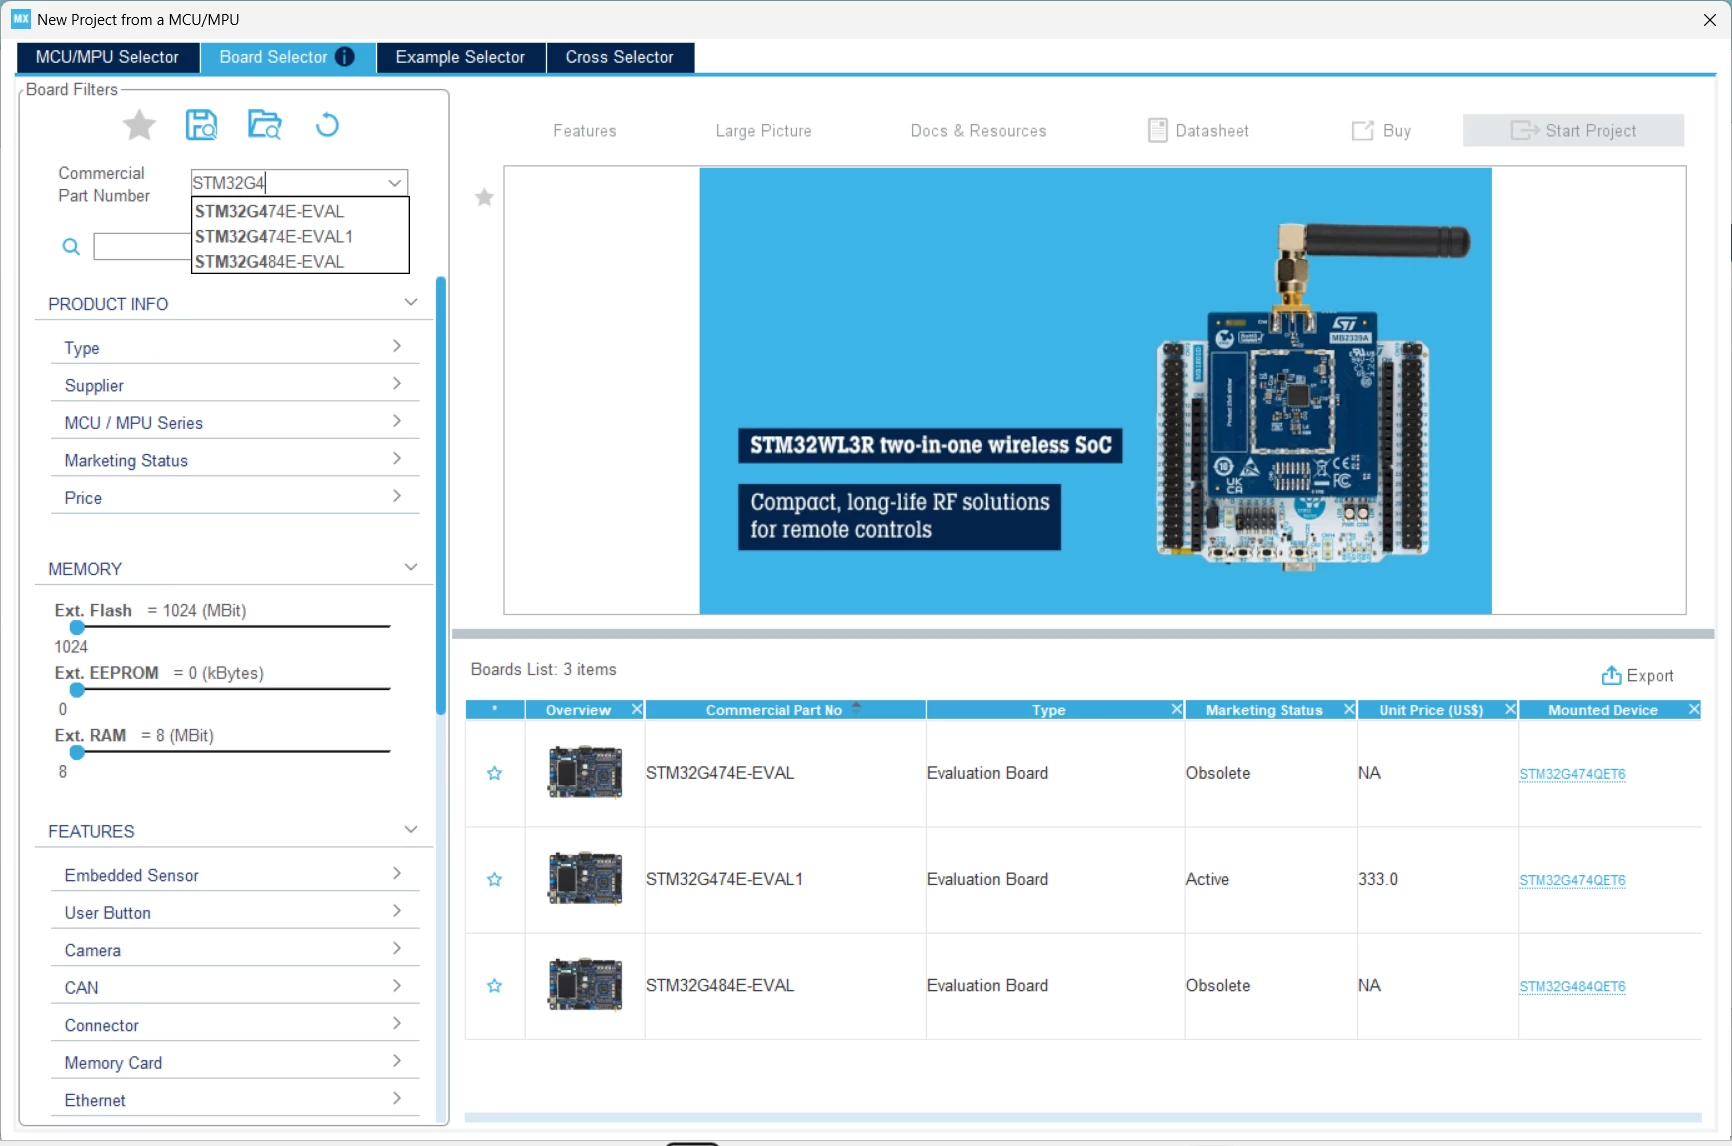Close the New Project window
This screenshot has height=1146, width=1732.
pos(1710,20)
